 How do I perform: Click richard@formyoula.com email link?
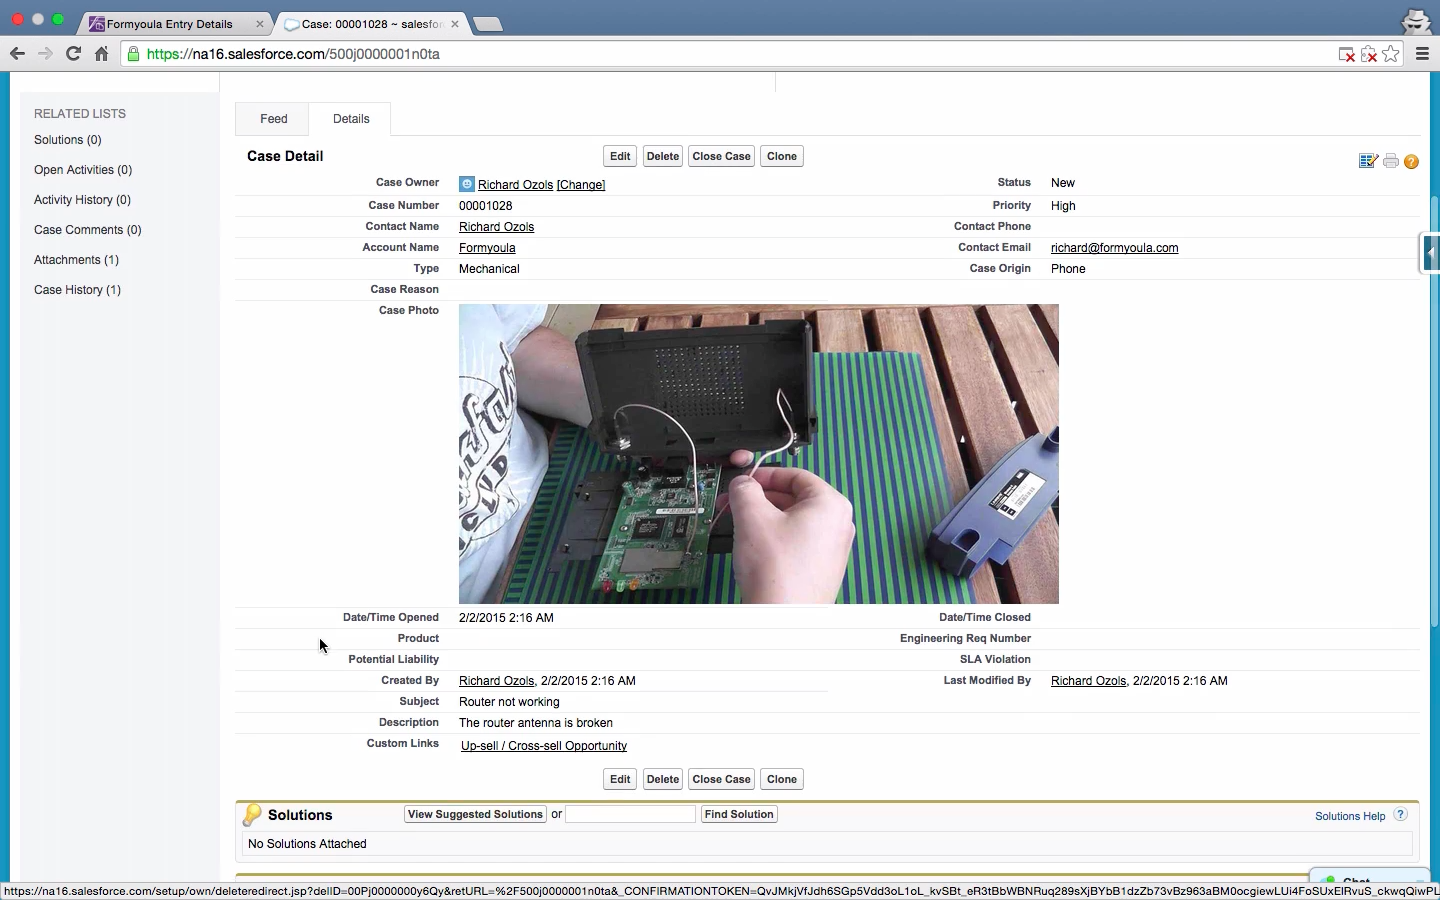click(1114, 248)
